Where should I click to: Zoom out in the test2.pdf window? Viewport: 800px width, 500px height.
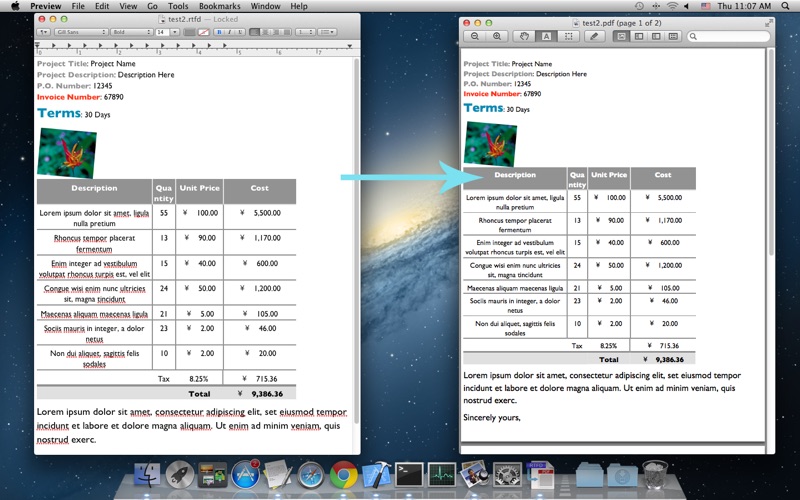coord(475,36)
